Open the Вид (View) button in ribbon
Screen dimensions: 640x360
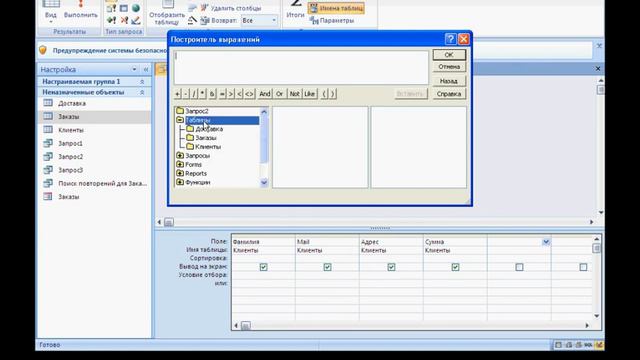point(51,12)
